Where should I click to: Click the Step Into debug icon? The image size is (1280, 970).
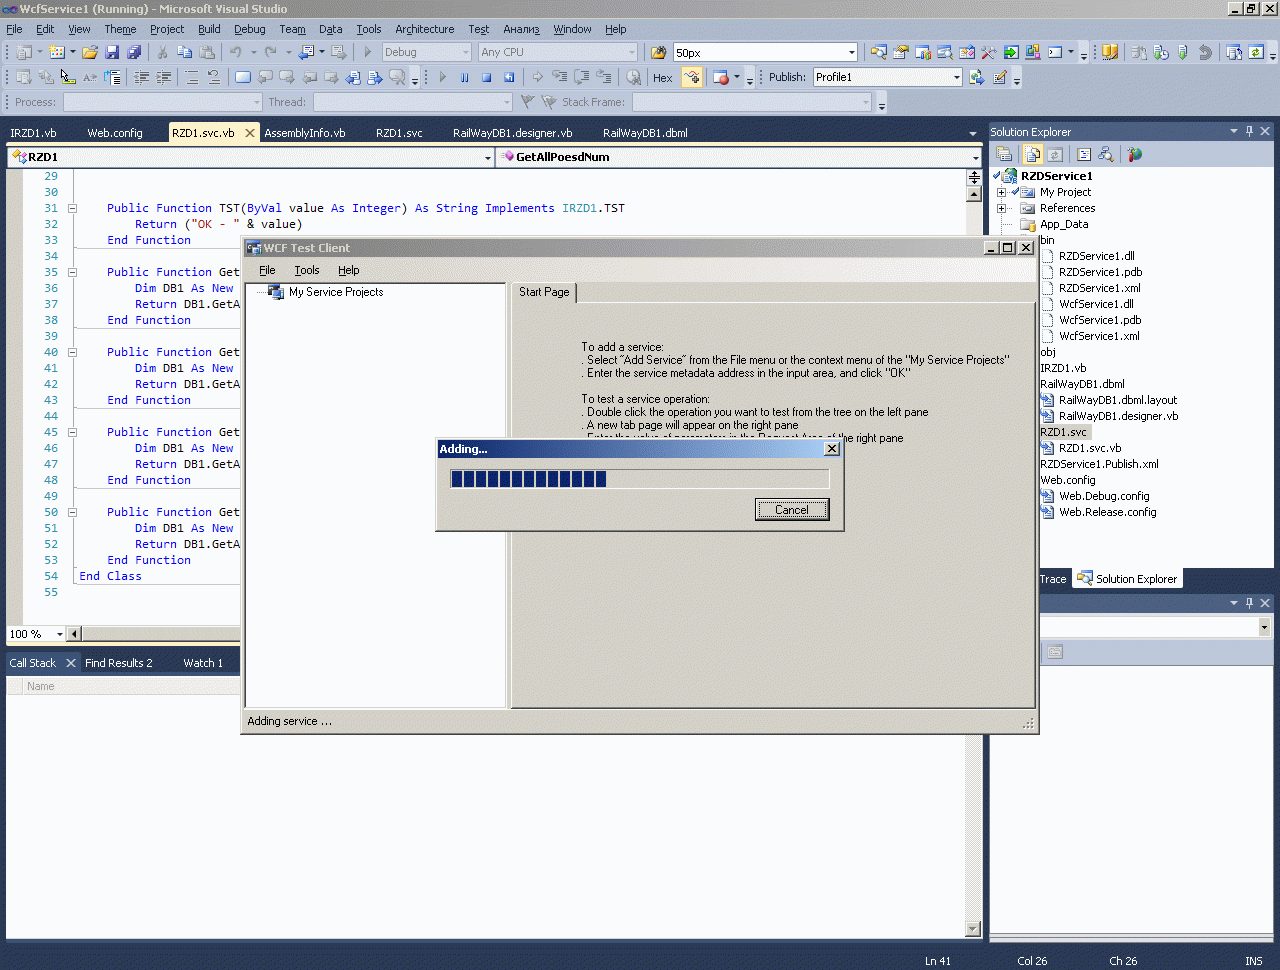click(x=560, y=77)
